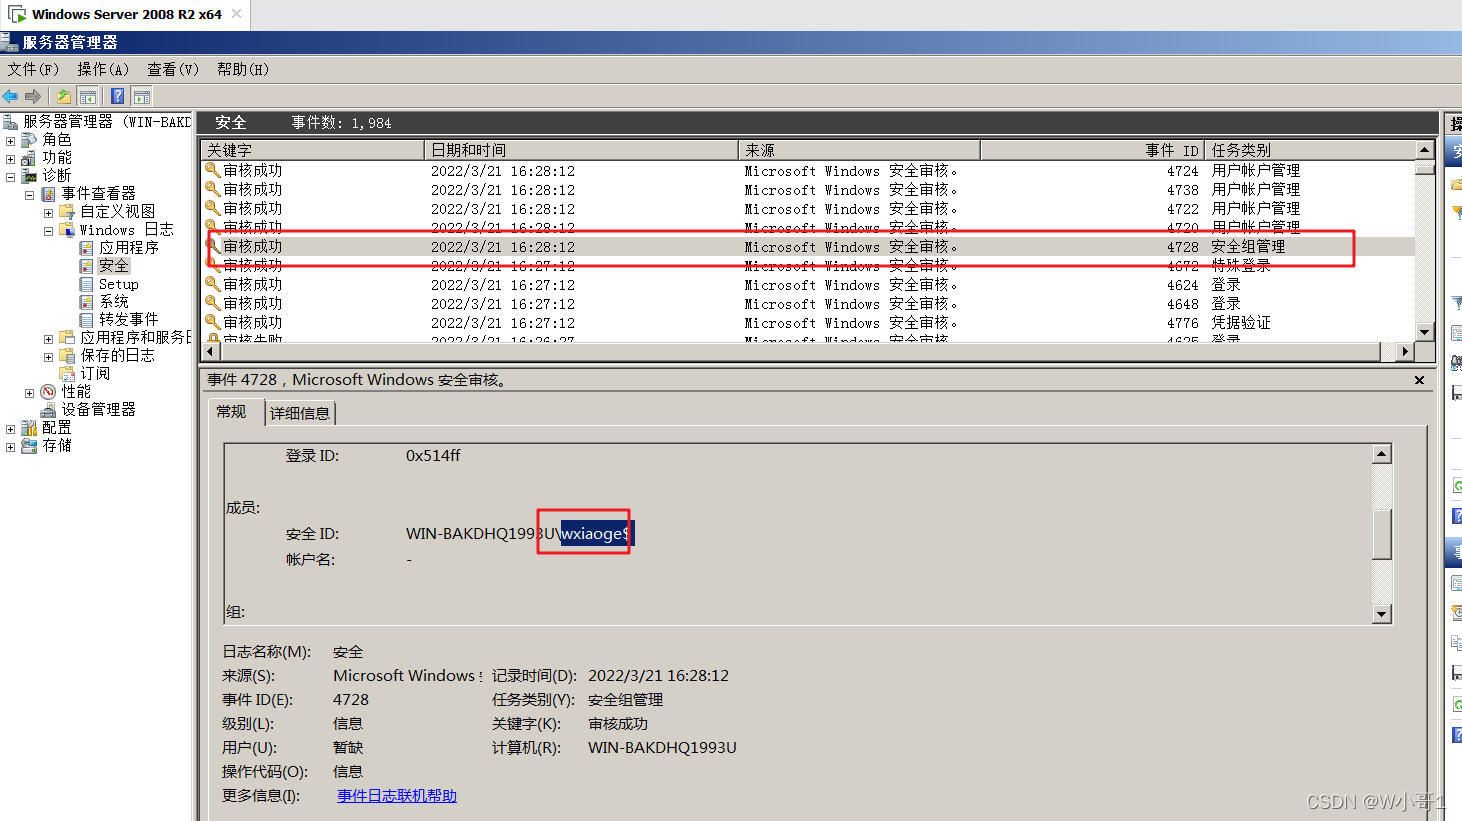This screenshot has width=1462, height=821.
Task: Click the 配置 (Configuration) node icon
Action: tap(29, 428)
